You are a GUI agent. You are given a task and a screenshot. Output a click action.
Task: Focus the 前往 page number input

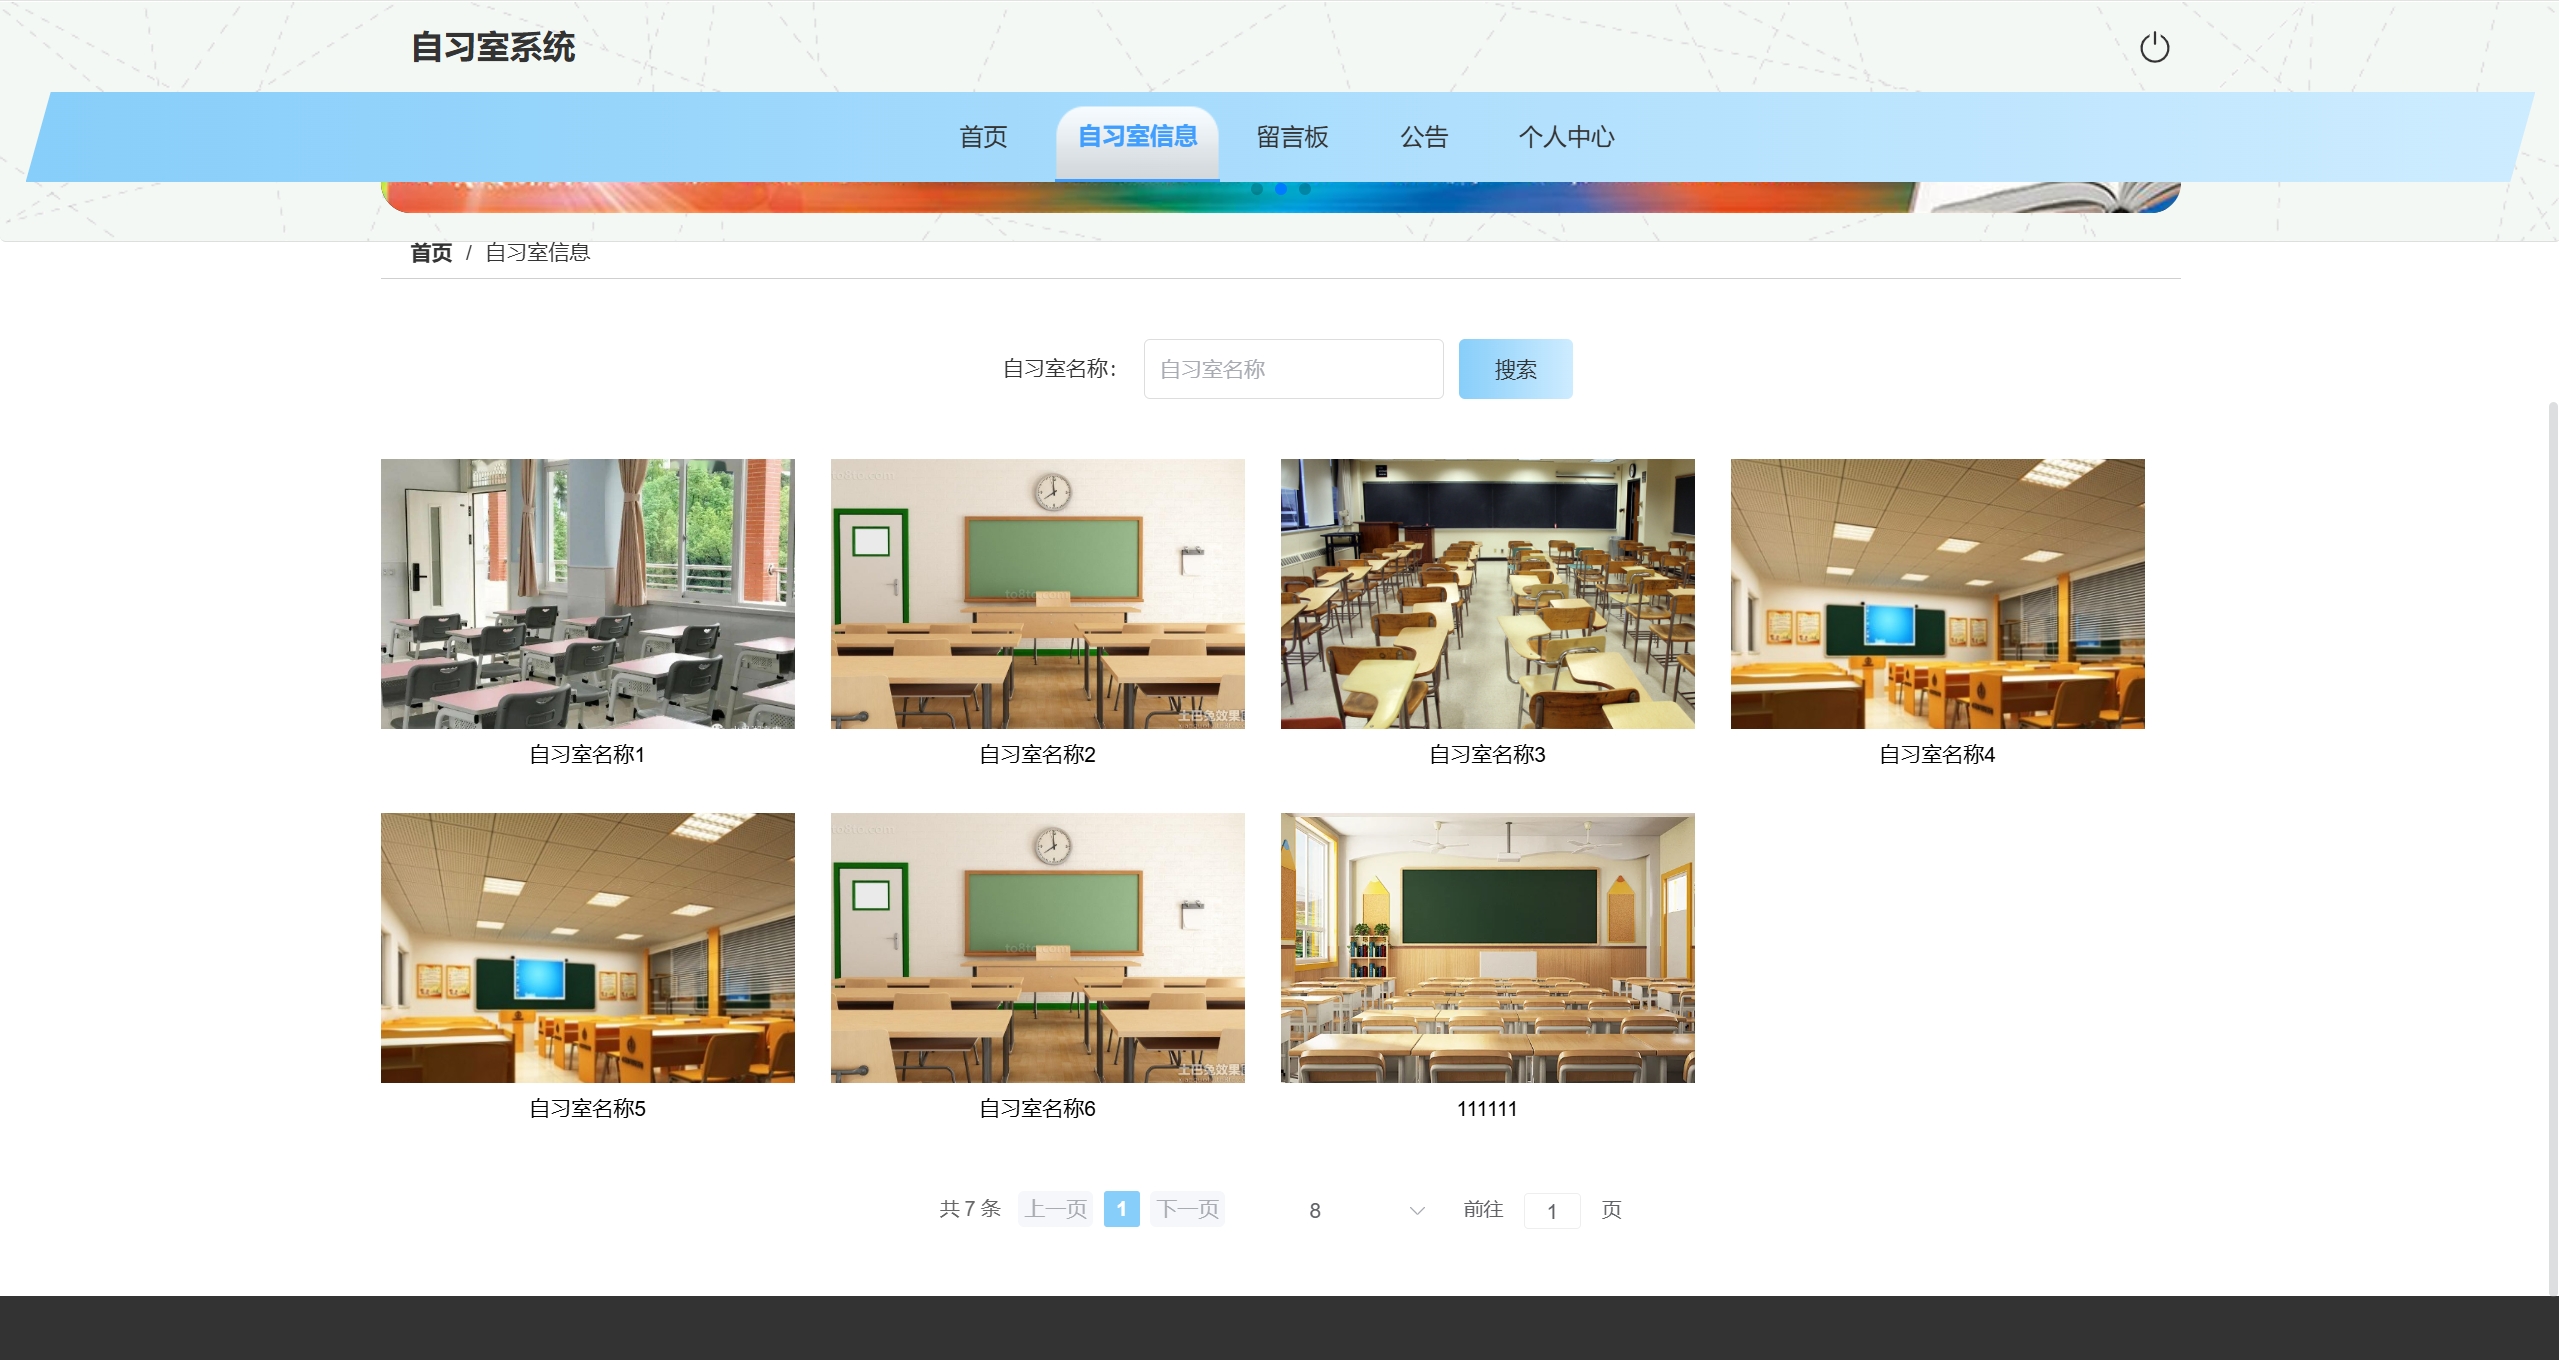pos(1551,1211)
